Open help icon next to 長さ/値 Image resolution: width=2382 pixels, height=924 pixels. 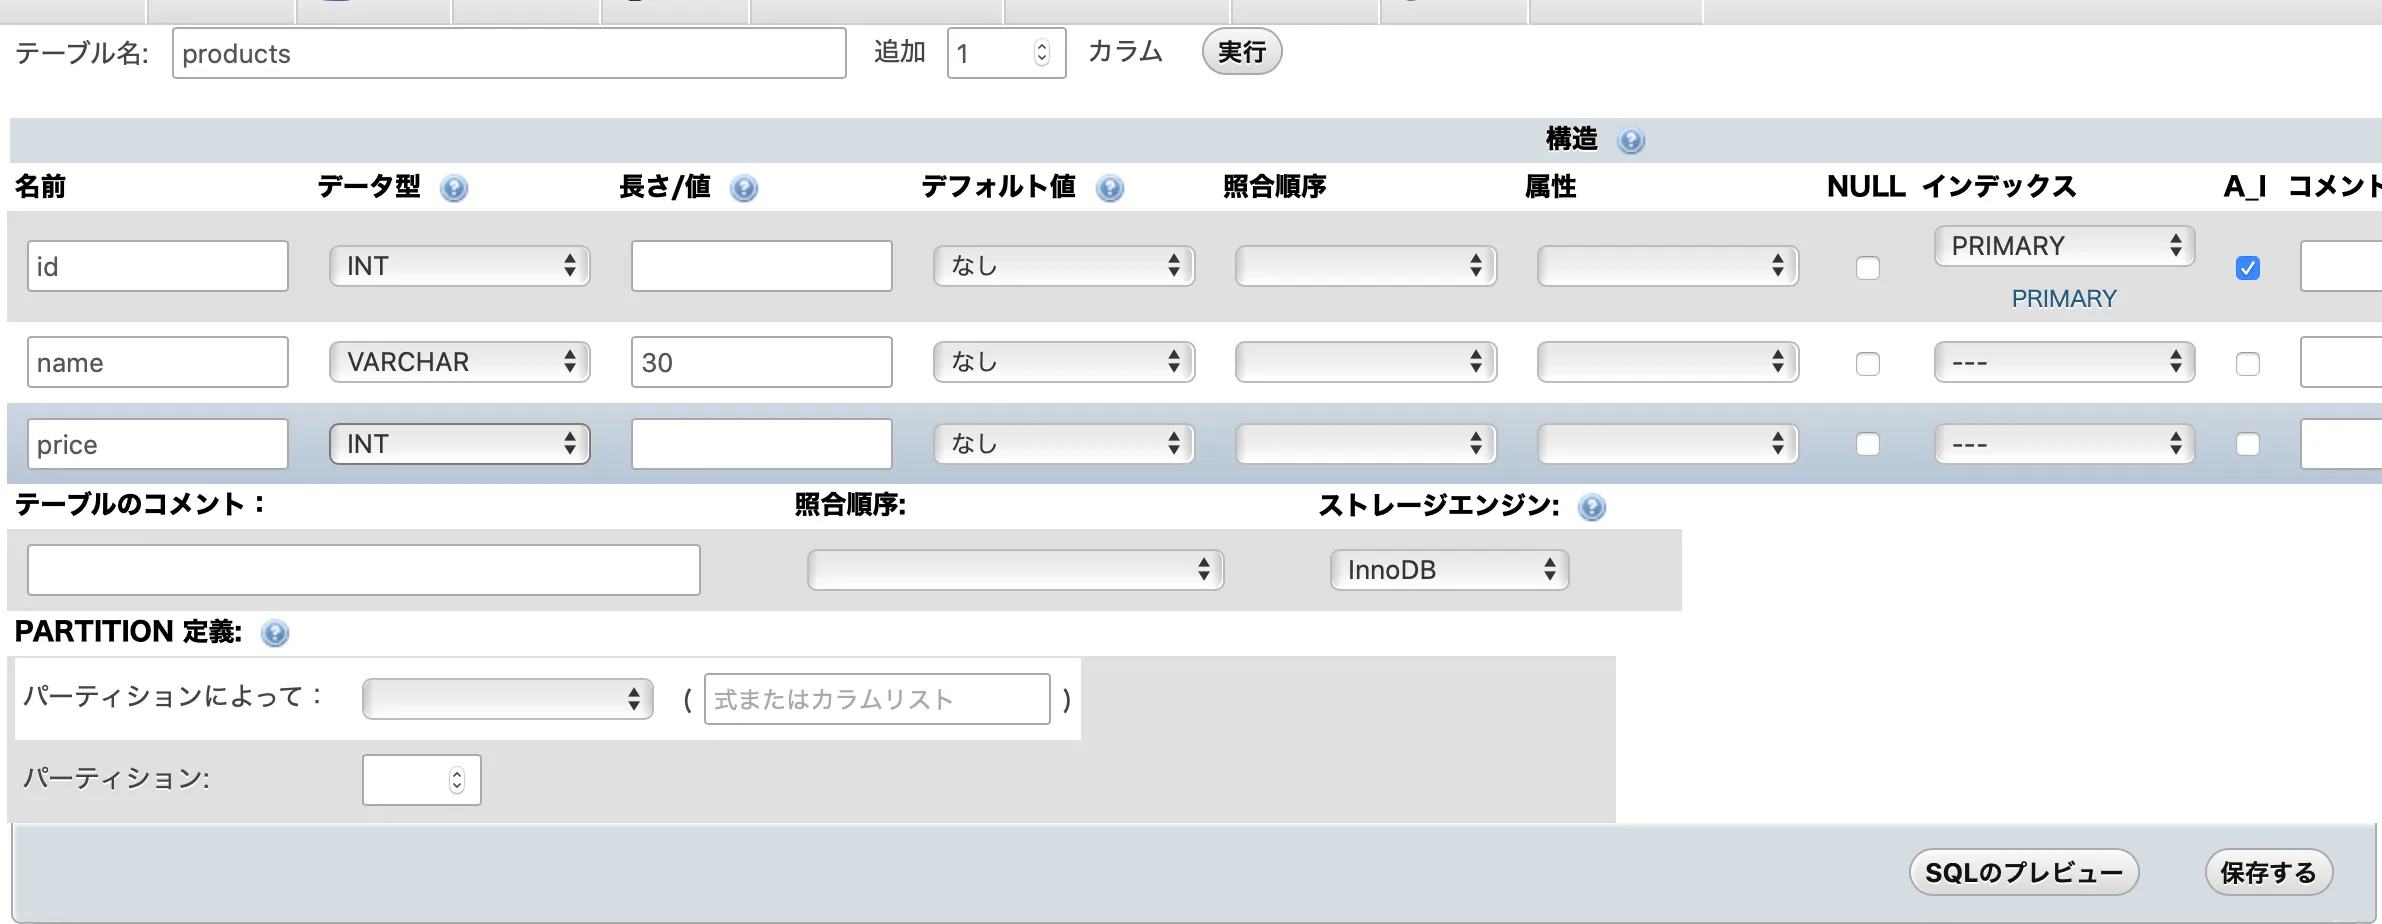click(x=743, y=188)
